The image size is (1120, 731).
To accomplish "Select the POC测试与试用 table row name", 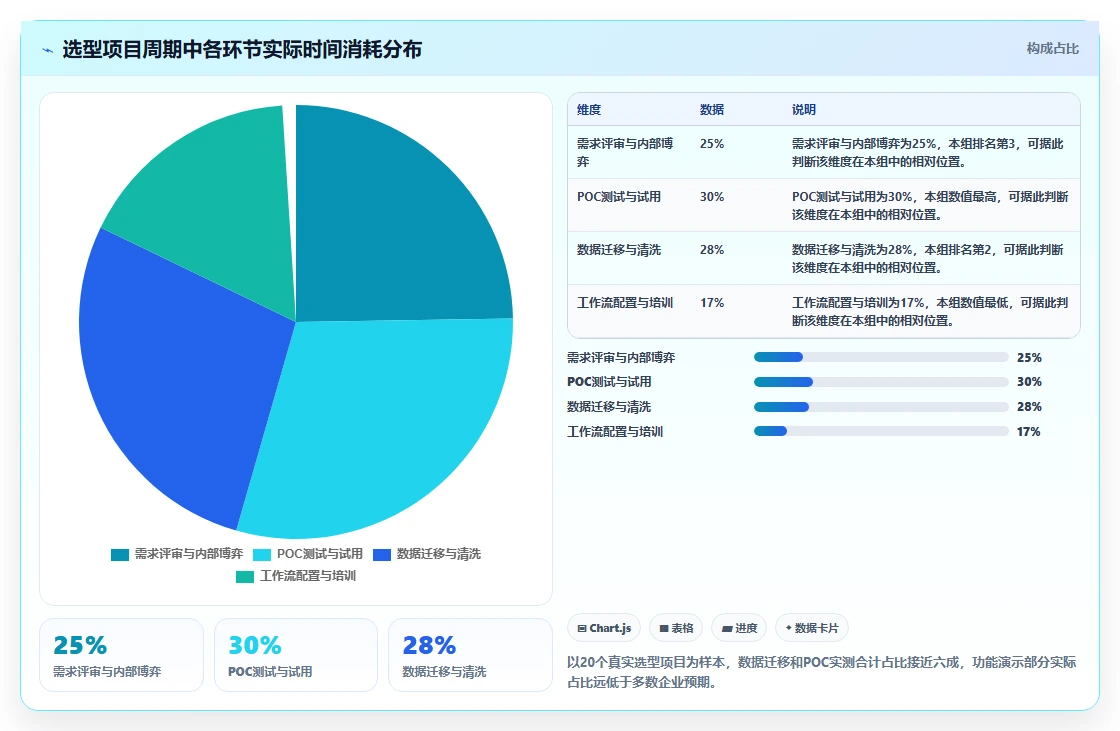I will pos(619,197).
